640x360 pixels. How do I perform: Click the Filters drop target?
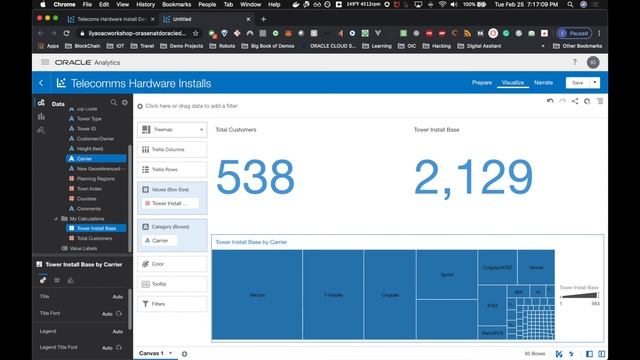[x=172, y=304]
